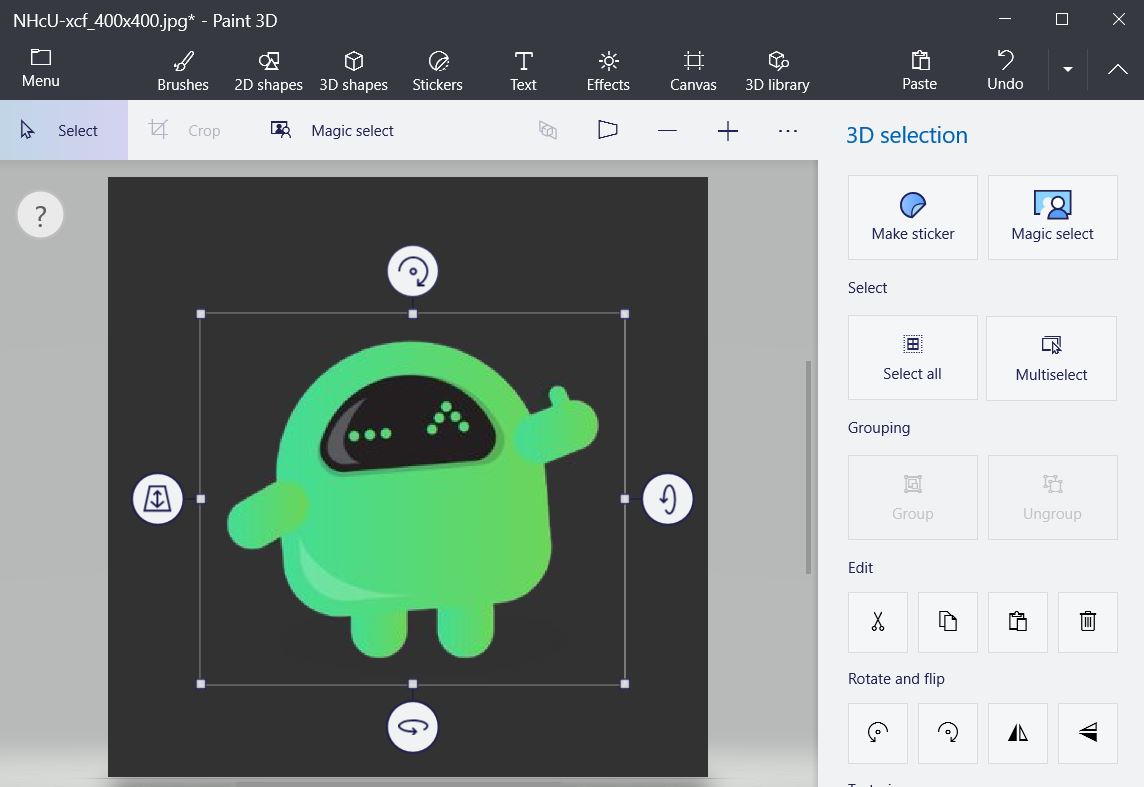1144x787 pixels.
Task: Click the bottom X-axis rotation handle
Action: click(413, 726)
